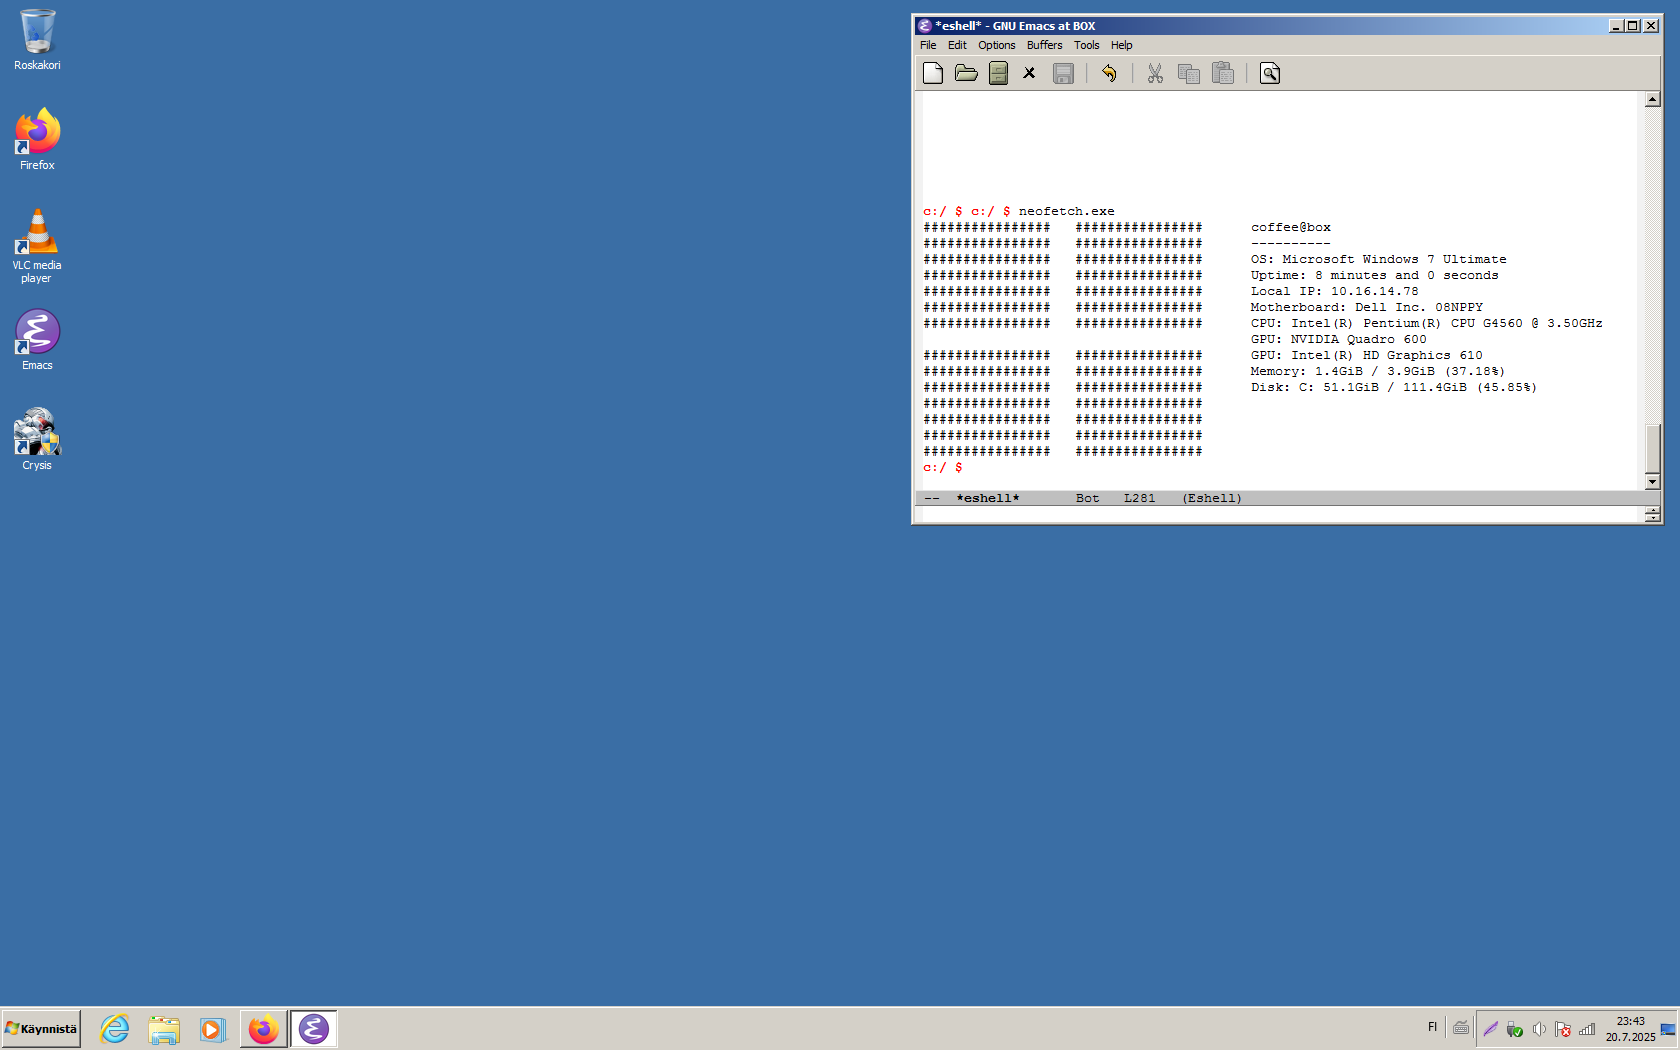Click Safely Remove Hardware tray icon
Image resolution: width=1680 pixels, height=1050 pixels.
[x=1515, y=1029]
